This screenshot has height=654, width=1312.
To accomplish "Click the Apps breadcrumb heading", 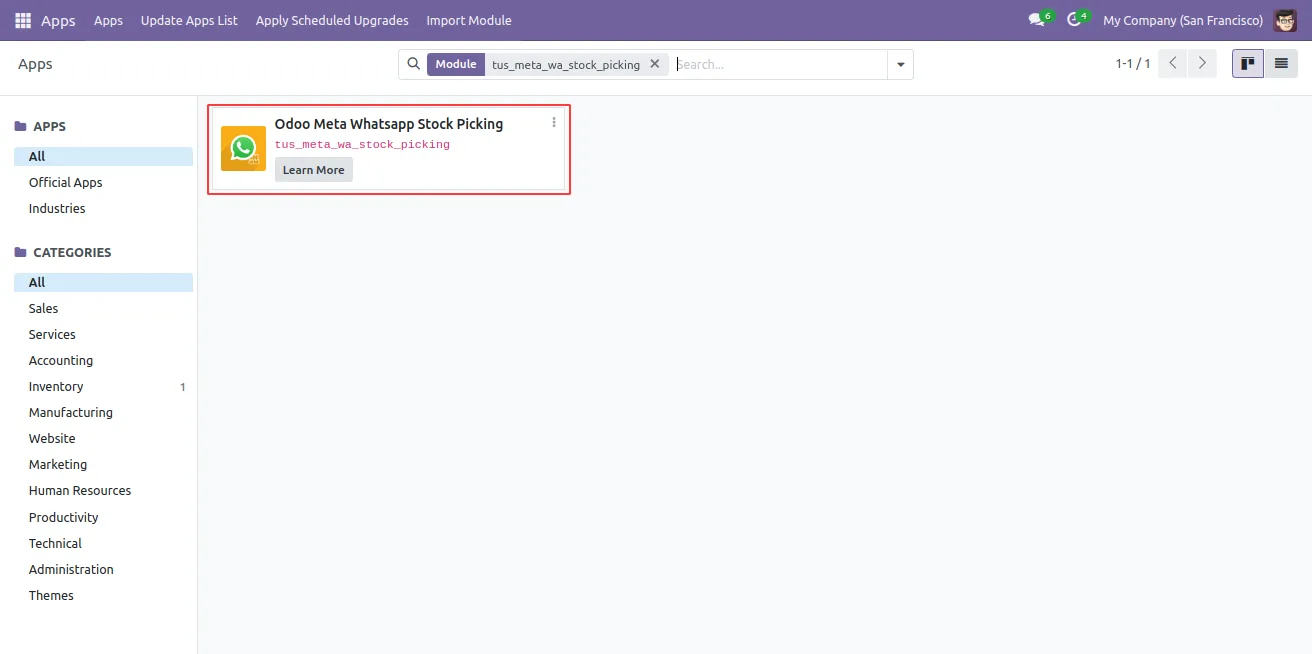I will click(35, 64).
